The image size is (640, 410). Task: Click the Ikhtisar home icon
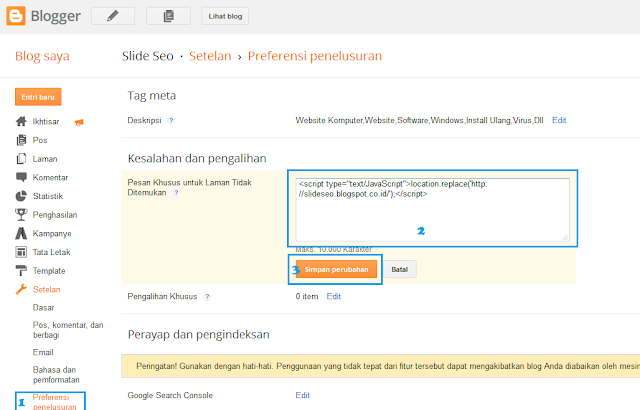click(x=21, y=121)
